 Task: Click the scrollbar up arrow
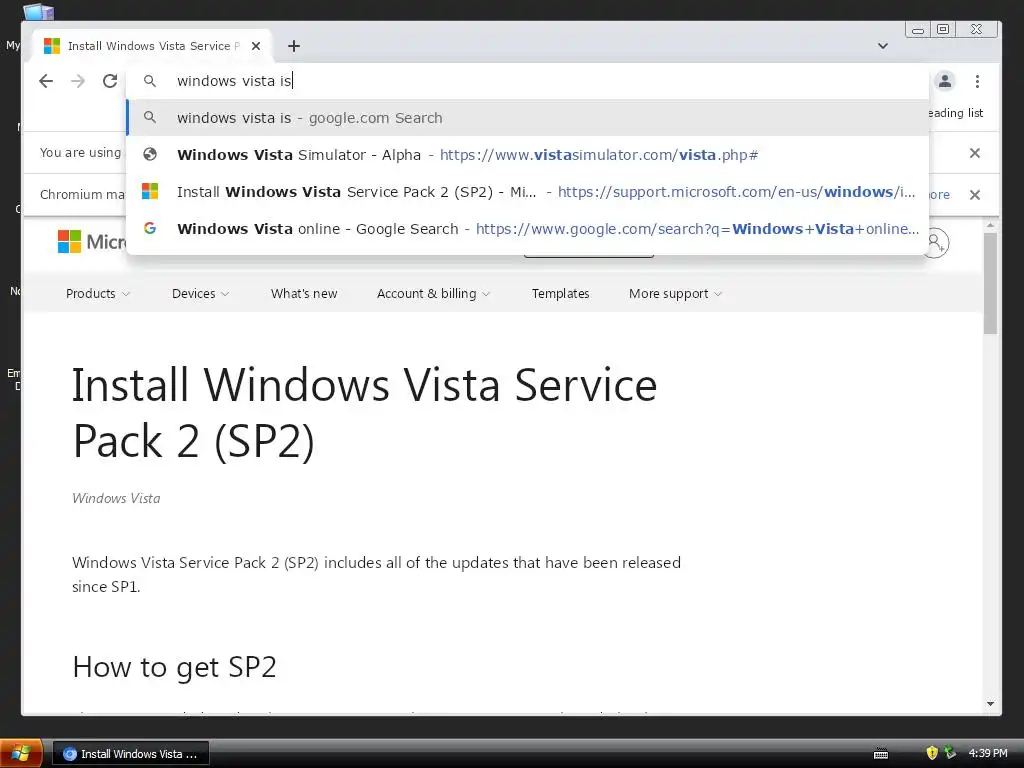990,225
